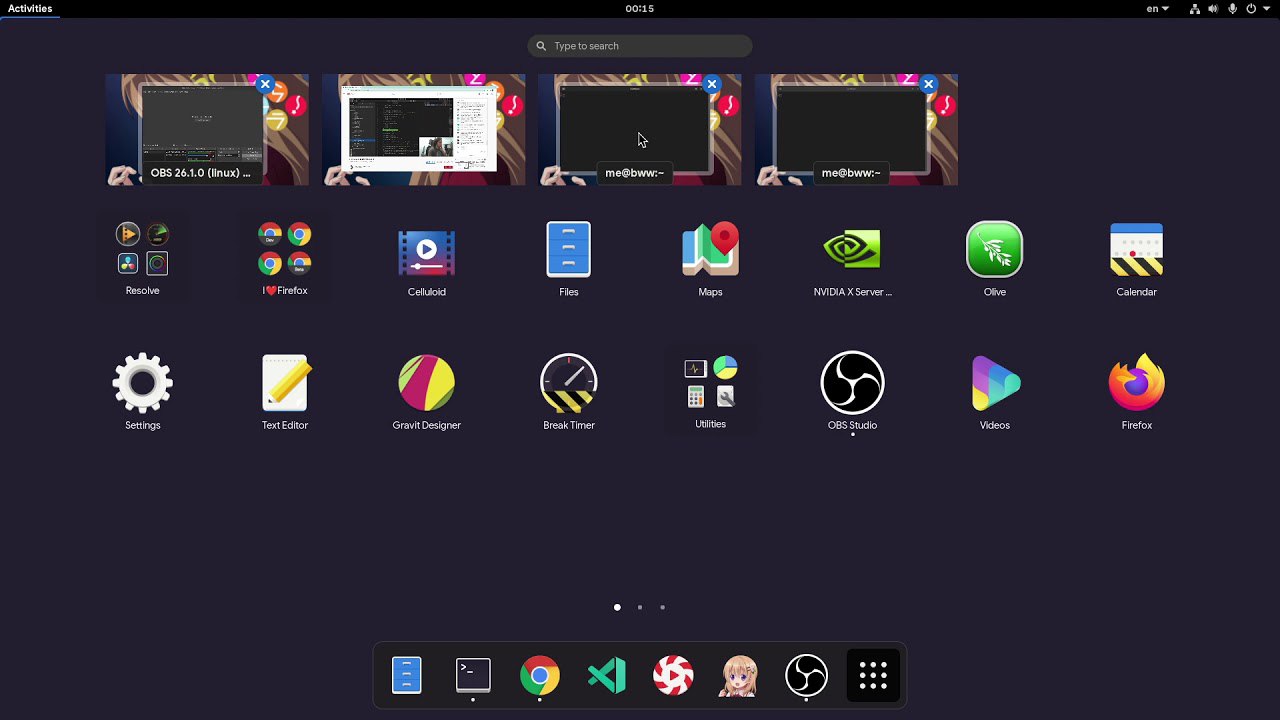Click the Activities button
This screenshot has height=720, width=1280.
30,8
